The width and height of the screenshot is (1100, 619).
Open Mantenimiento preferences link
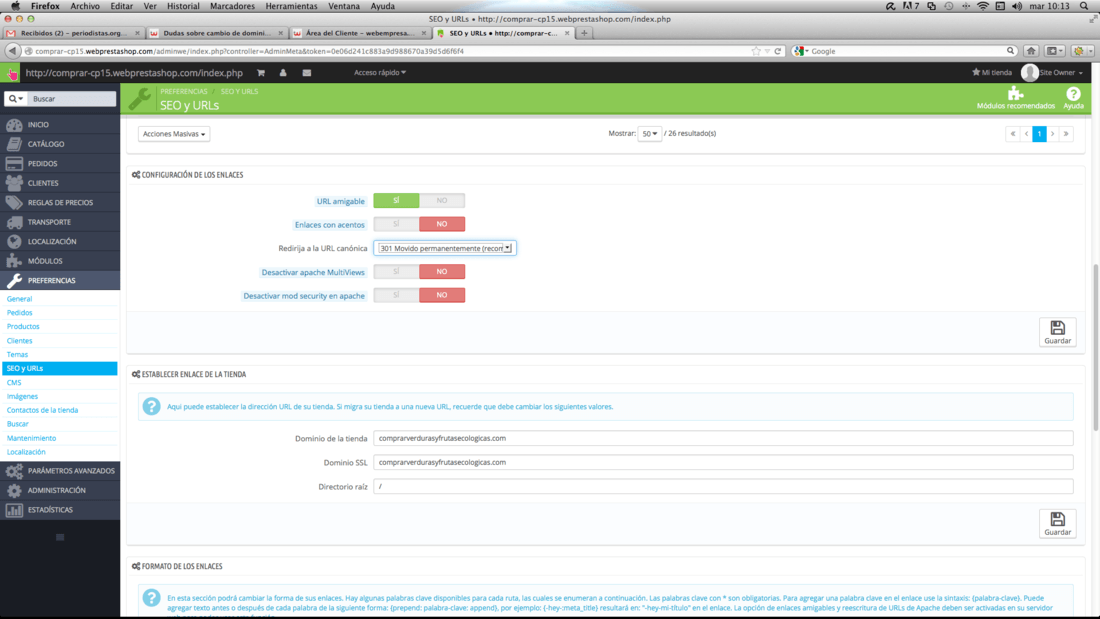[x=32, y=438]
